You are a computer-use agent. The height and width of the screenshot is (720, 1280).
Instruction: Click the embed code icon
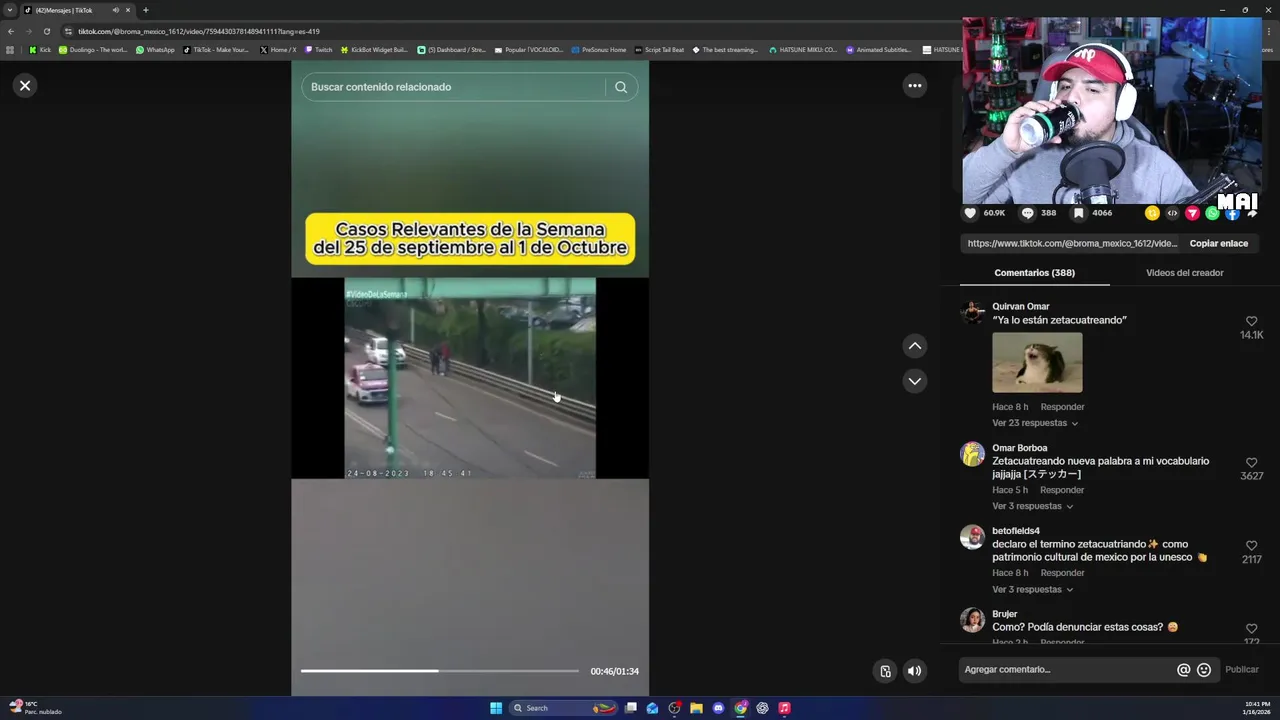[1172, 213]
